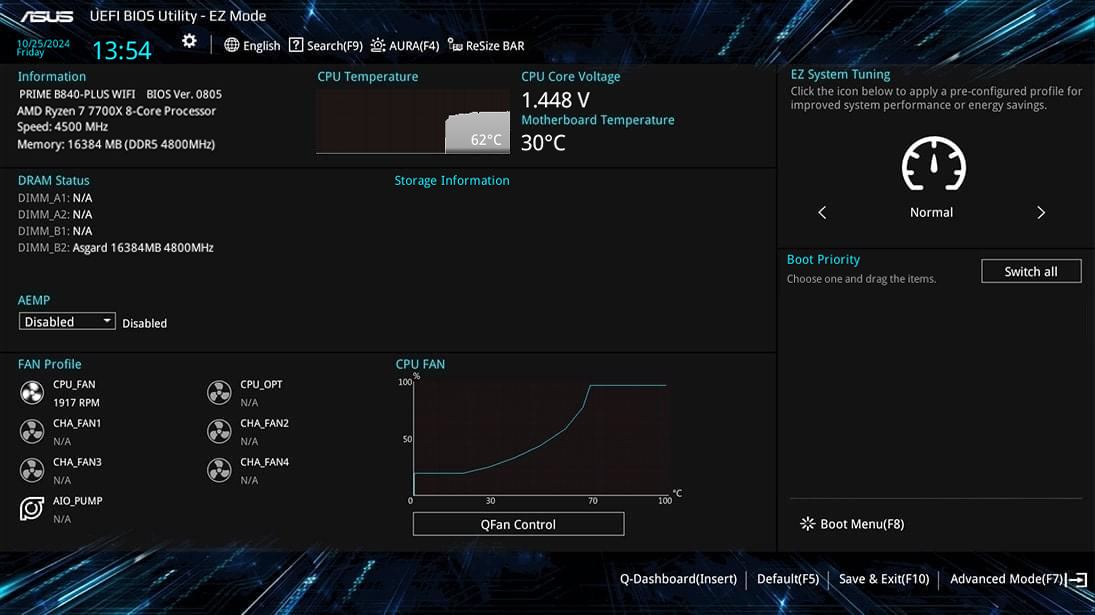Click the CPU Temperature graph
Image resolution: width=1095 pixels, height=615 pixels.
tap(413, 121)
